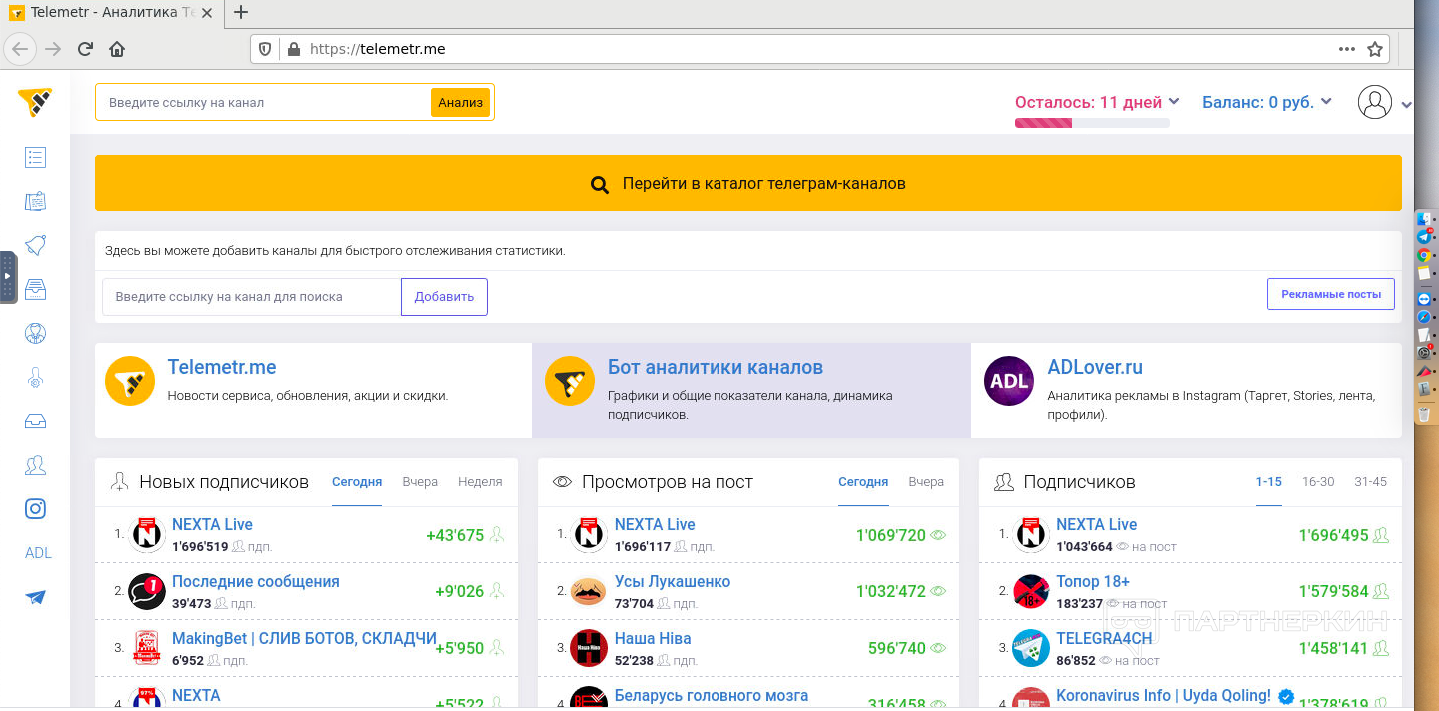Open a new browser tab with plus
This screenshot has width=1439, height=711.
(x=240, y=13)
